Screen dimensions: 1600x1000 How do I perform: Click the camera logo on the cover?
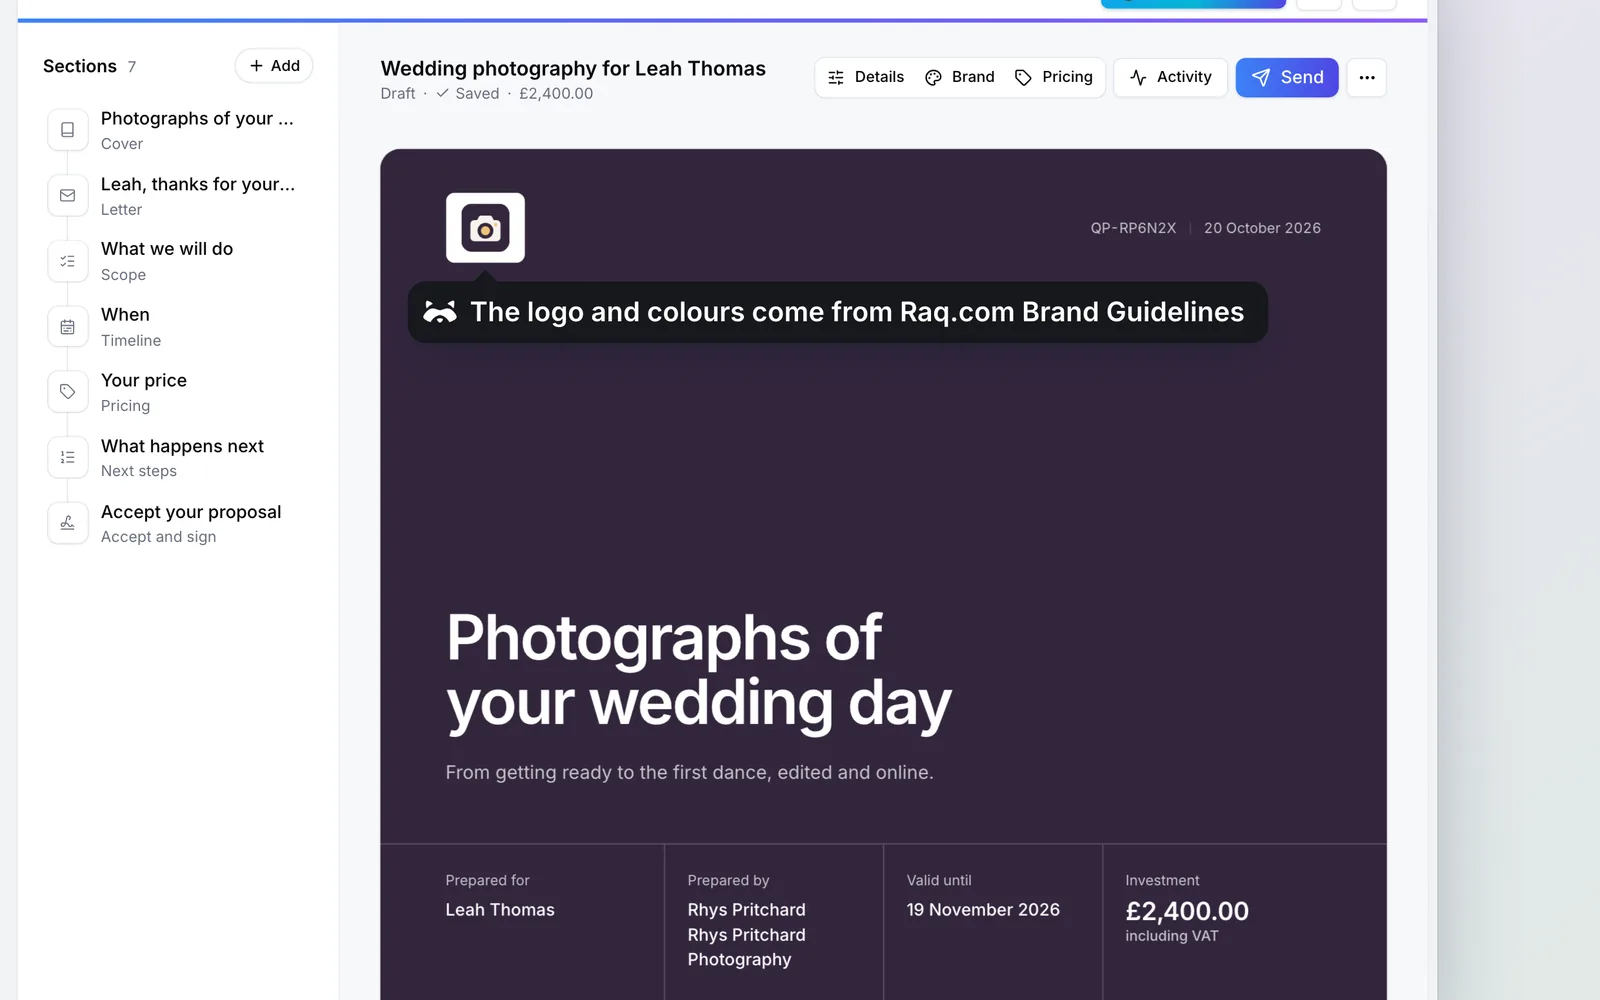tap(485, 228)
